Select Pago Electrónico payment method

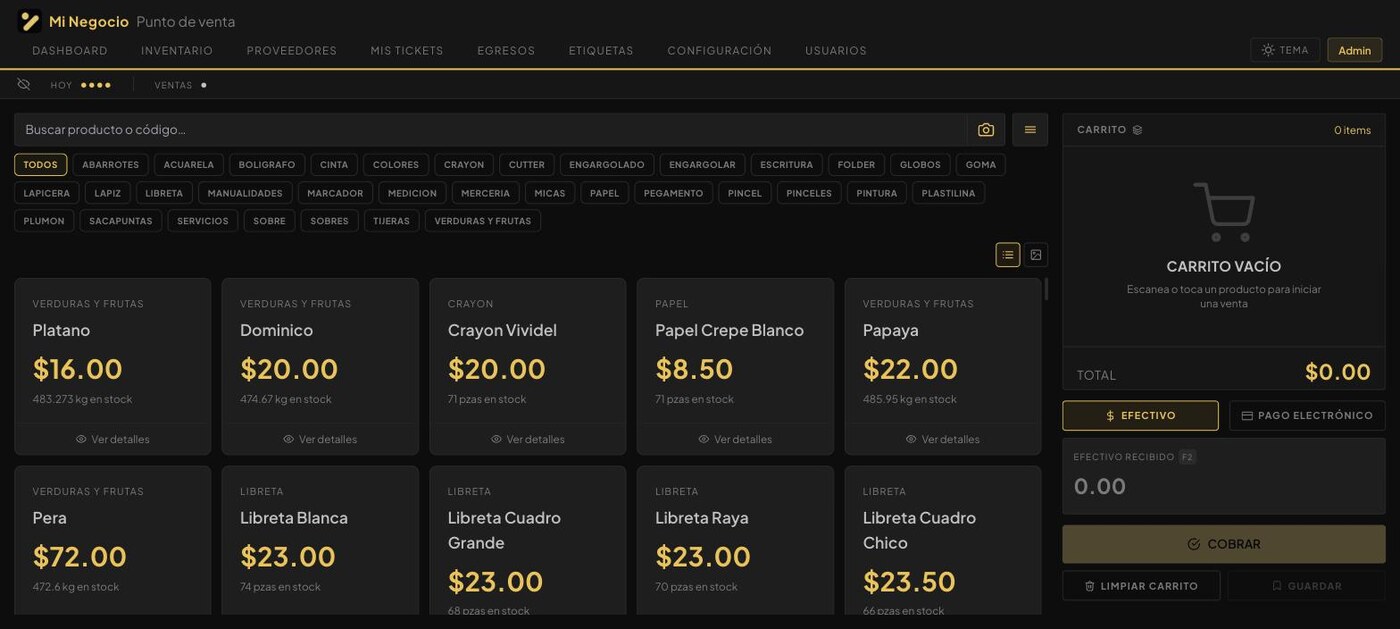click(1307, 415)
